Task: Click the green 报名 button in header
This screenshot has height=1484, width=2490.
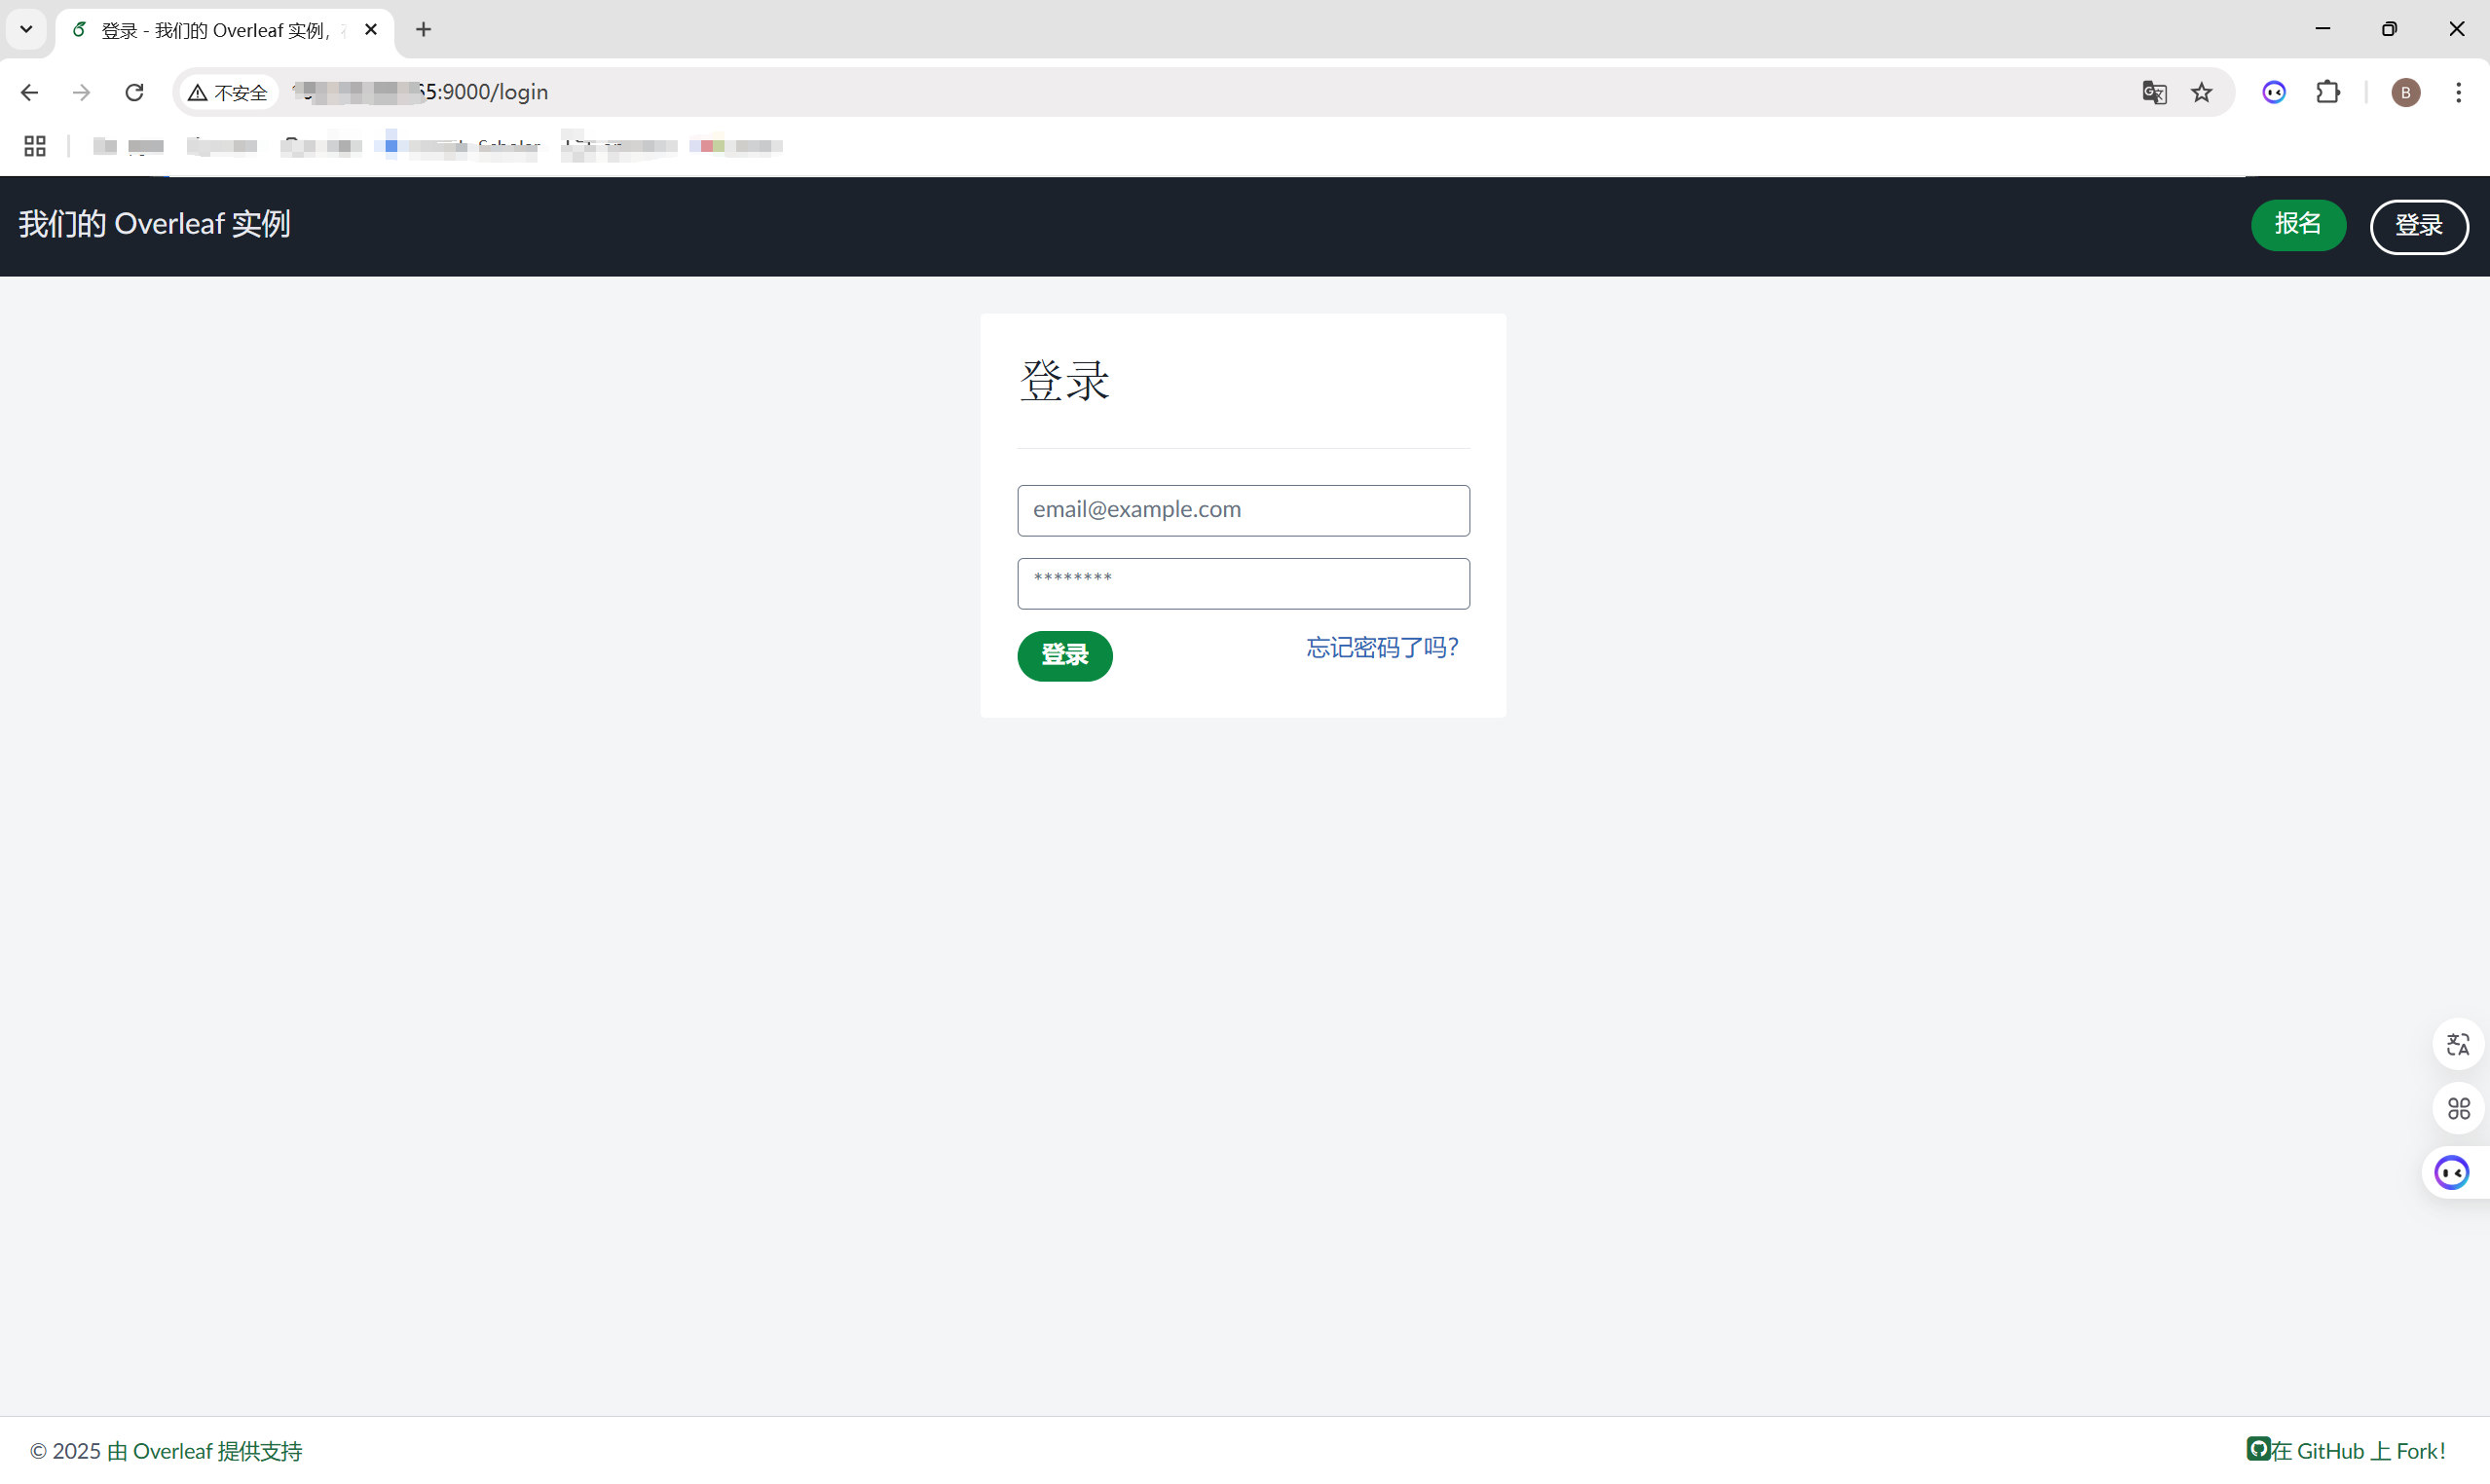Action: 2298,224
